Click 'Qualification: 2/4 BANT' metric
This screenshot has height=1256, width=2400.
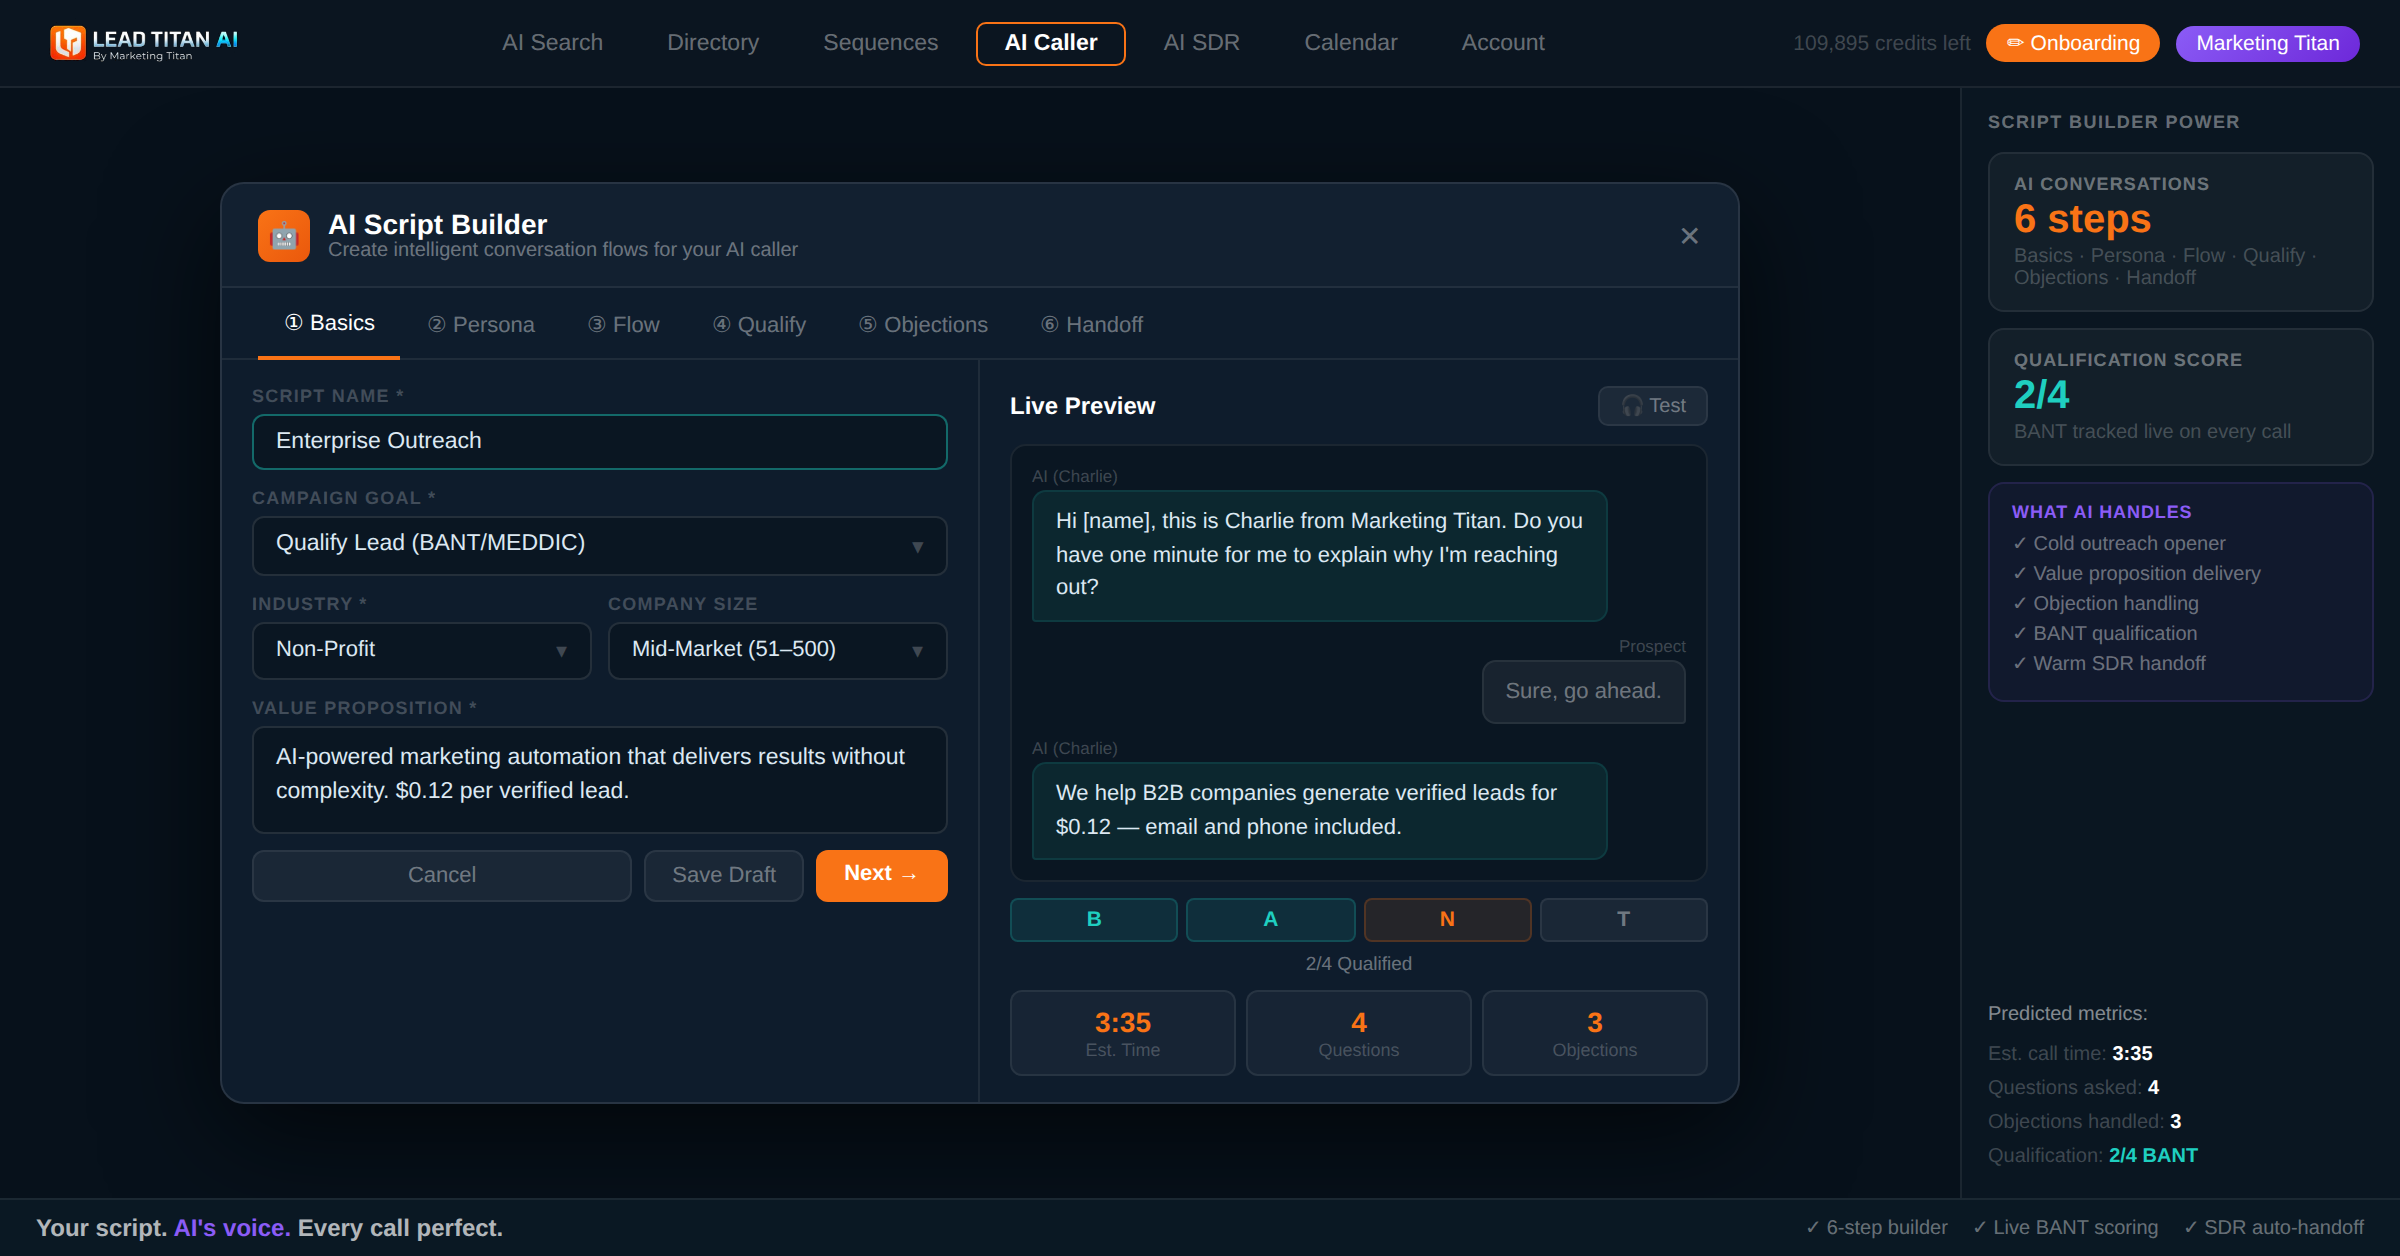point(2093,1155)
